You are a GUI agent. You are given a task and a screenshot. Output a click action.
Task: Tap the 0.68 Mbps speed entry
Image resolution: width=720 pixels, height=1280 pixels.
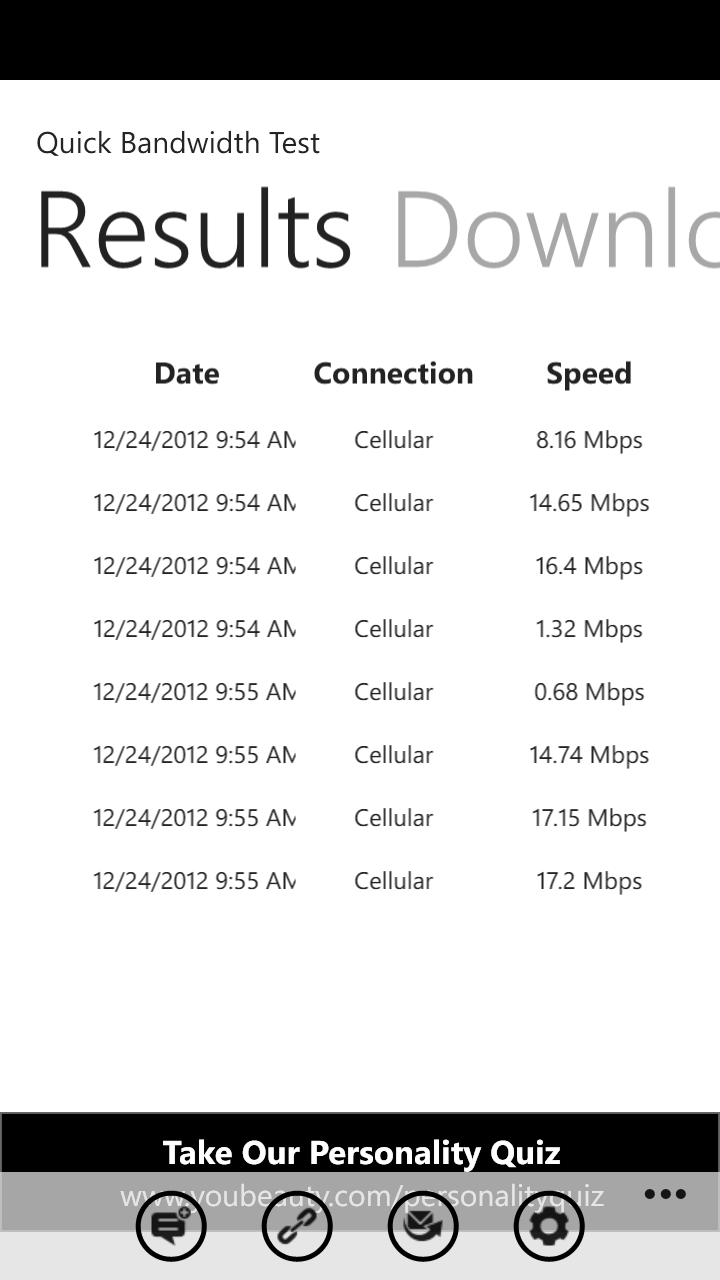point(589,692)
